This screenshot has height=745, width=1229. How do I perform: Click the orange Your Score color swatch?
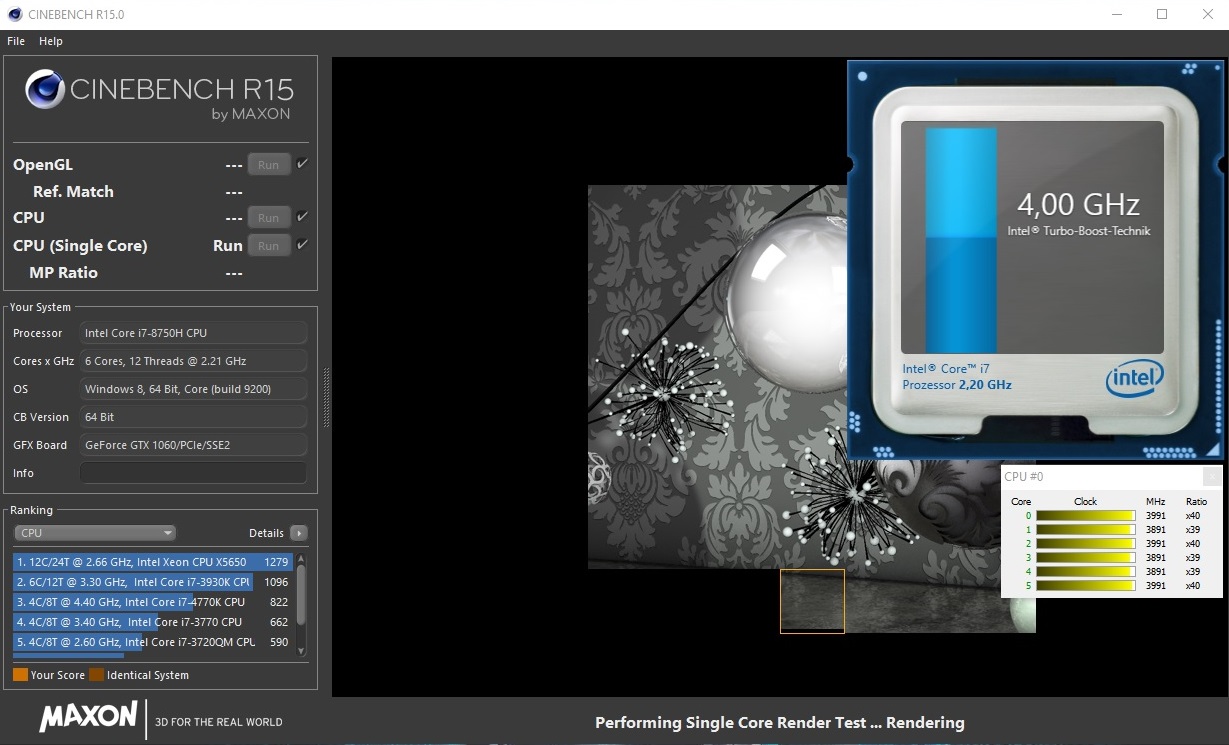click(20, 675)
